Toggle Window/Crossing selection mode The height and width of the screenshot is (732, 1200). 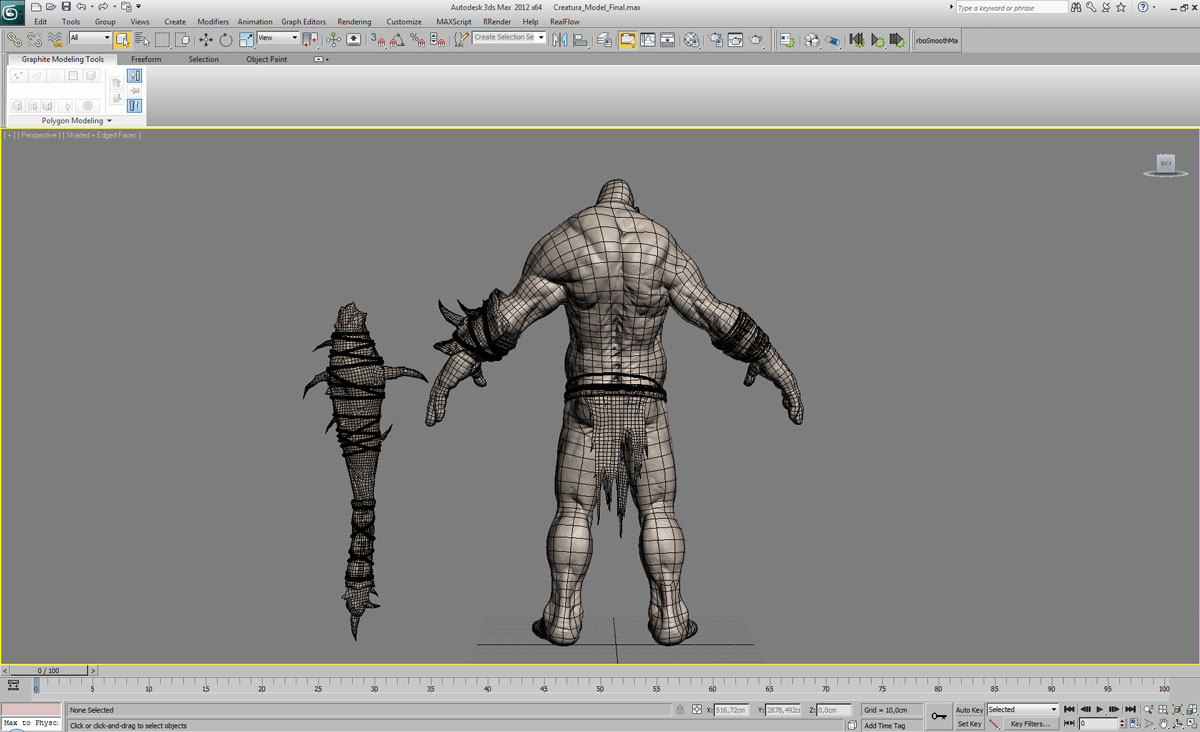click(182, 40)
